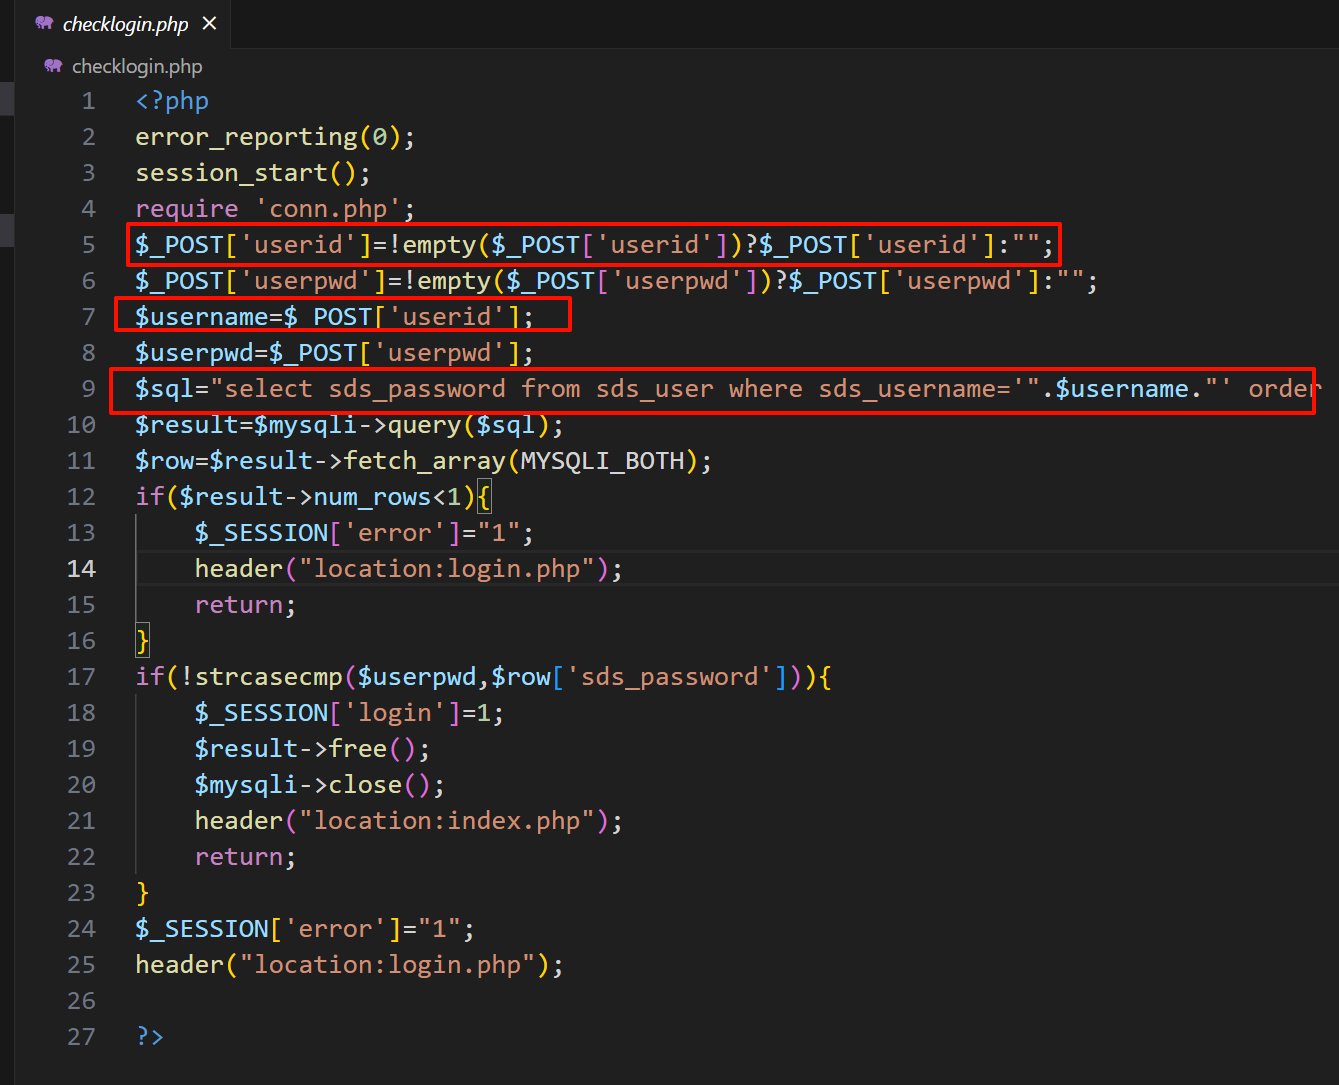Click the PHP elephant icon in tab
1339x1085 pixels.
point(44,23)
